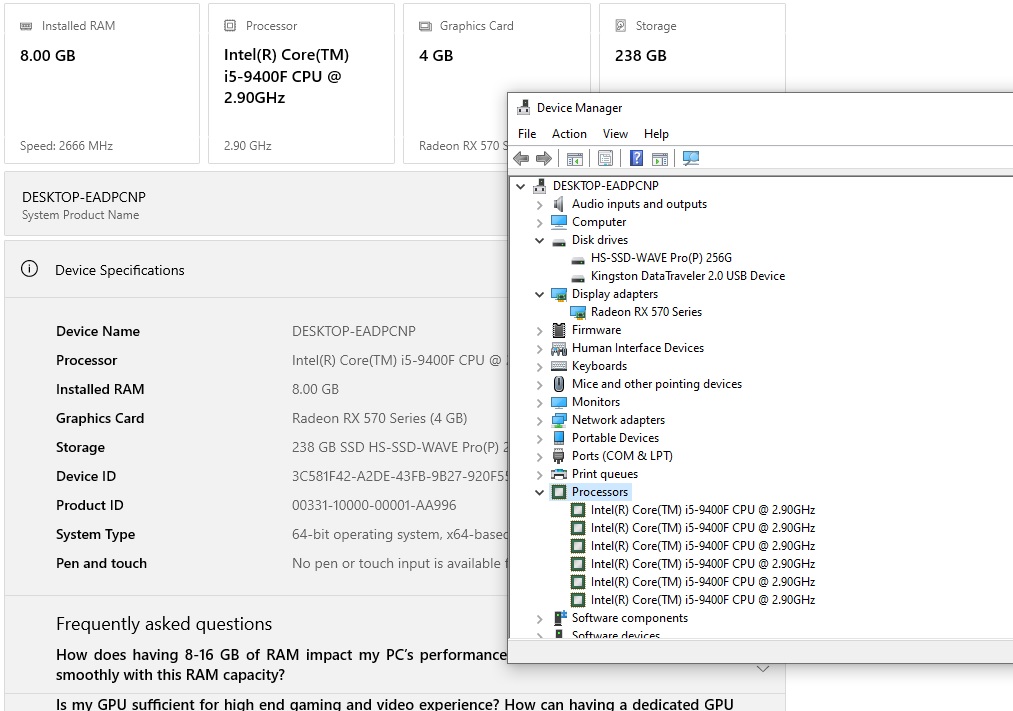
Task: Click the info icon beside Device Specifications
Action: [x=29, y=269]
